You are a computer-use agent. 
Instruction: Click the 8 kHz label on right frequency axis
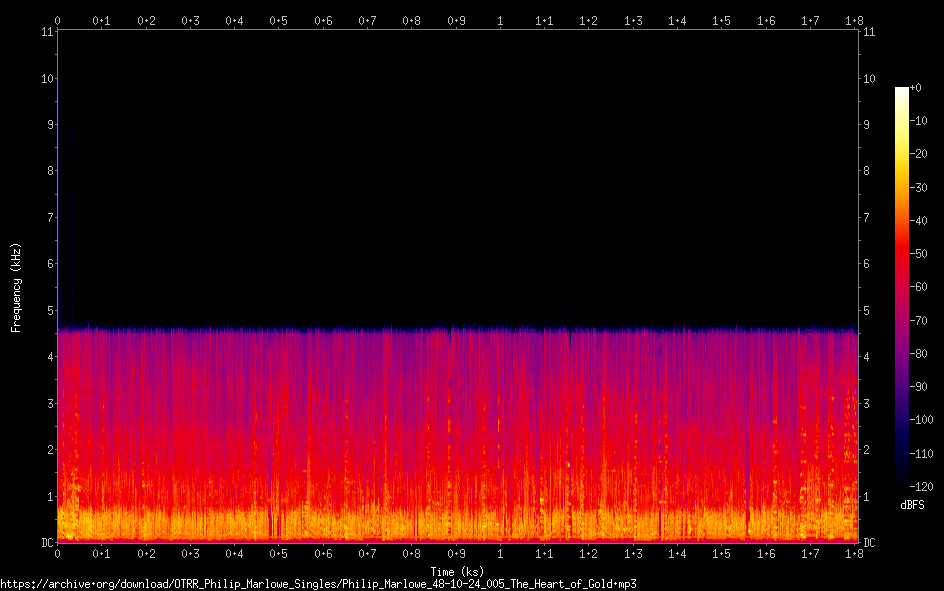point(866,171)
